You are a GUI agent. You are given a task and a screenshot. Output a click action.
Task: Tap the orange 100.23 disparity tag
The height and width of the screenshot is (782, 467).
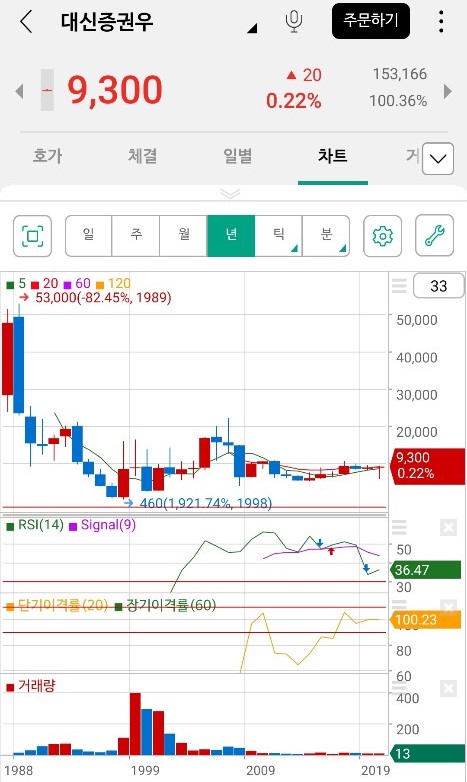point(427,620)
